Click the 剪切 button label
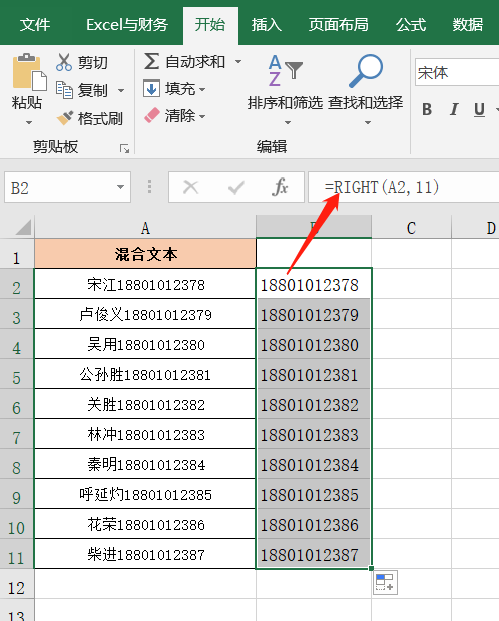This screenshot has width=499, height=621. click(93, 63)
